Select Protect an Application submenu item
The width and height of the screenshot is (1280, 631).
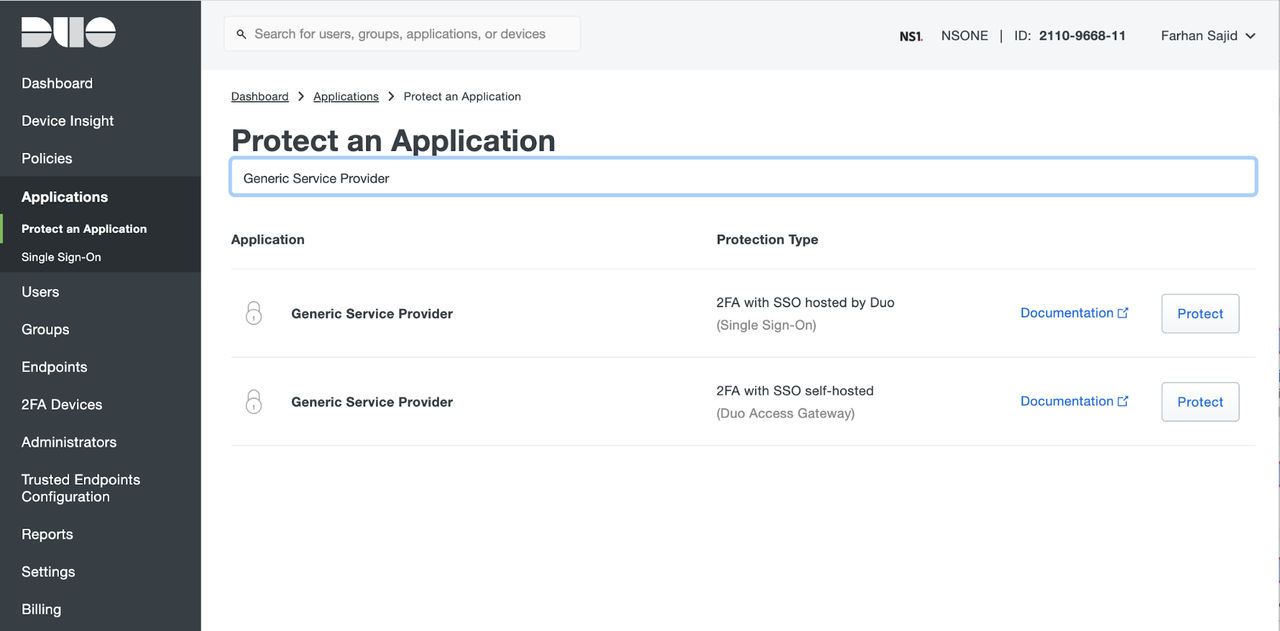click(84, 229)
